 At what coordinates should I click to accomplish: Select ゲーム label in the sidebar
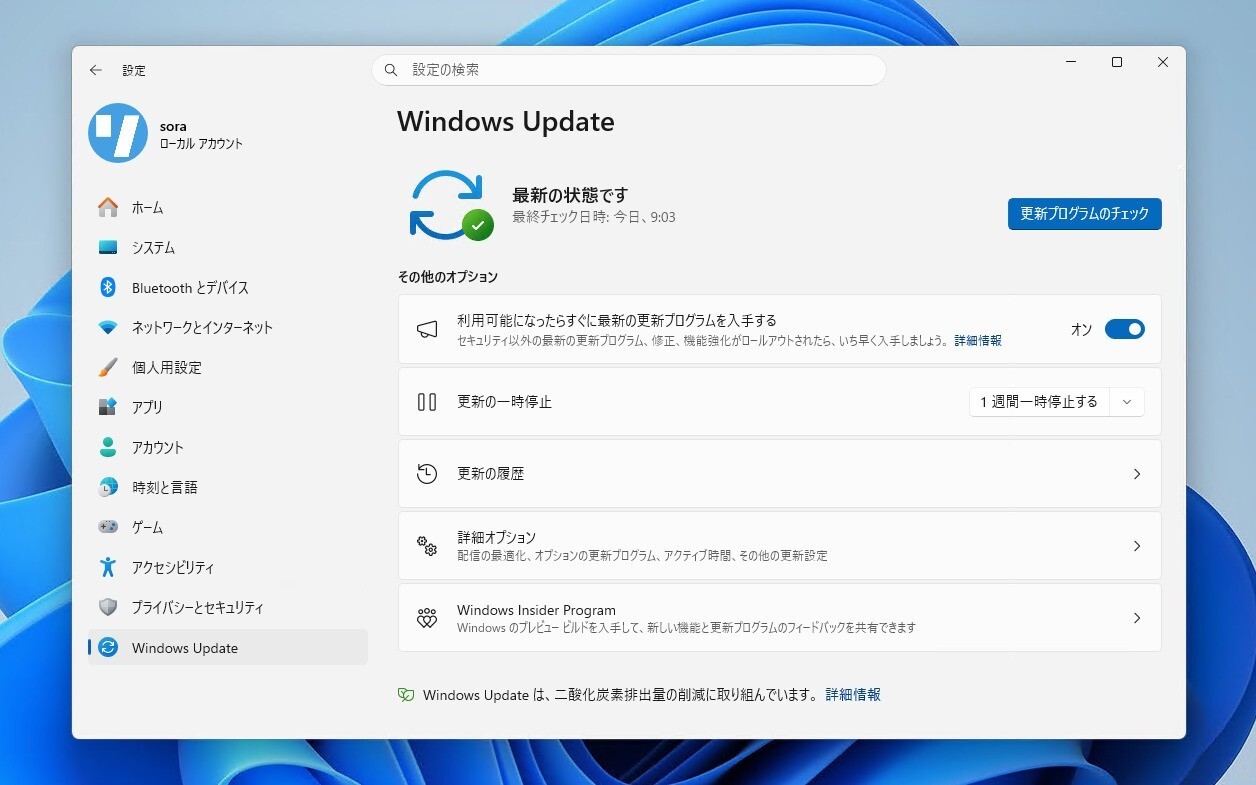point(147,527)
